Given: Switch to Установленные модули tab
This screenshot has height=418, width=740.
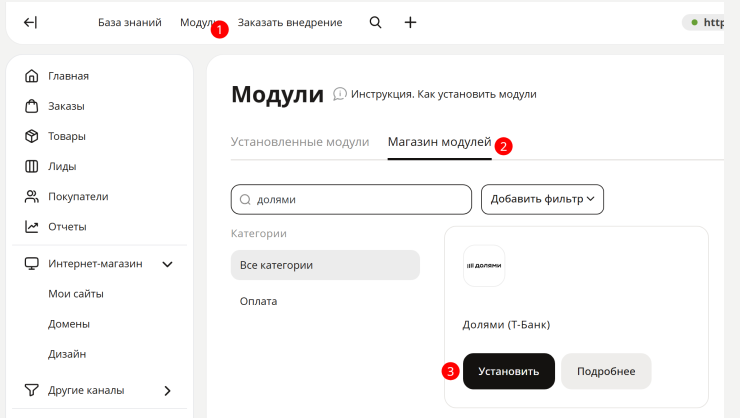Looking at the screenshot, I should point(300,142).
